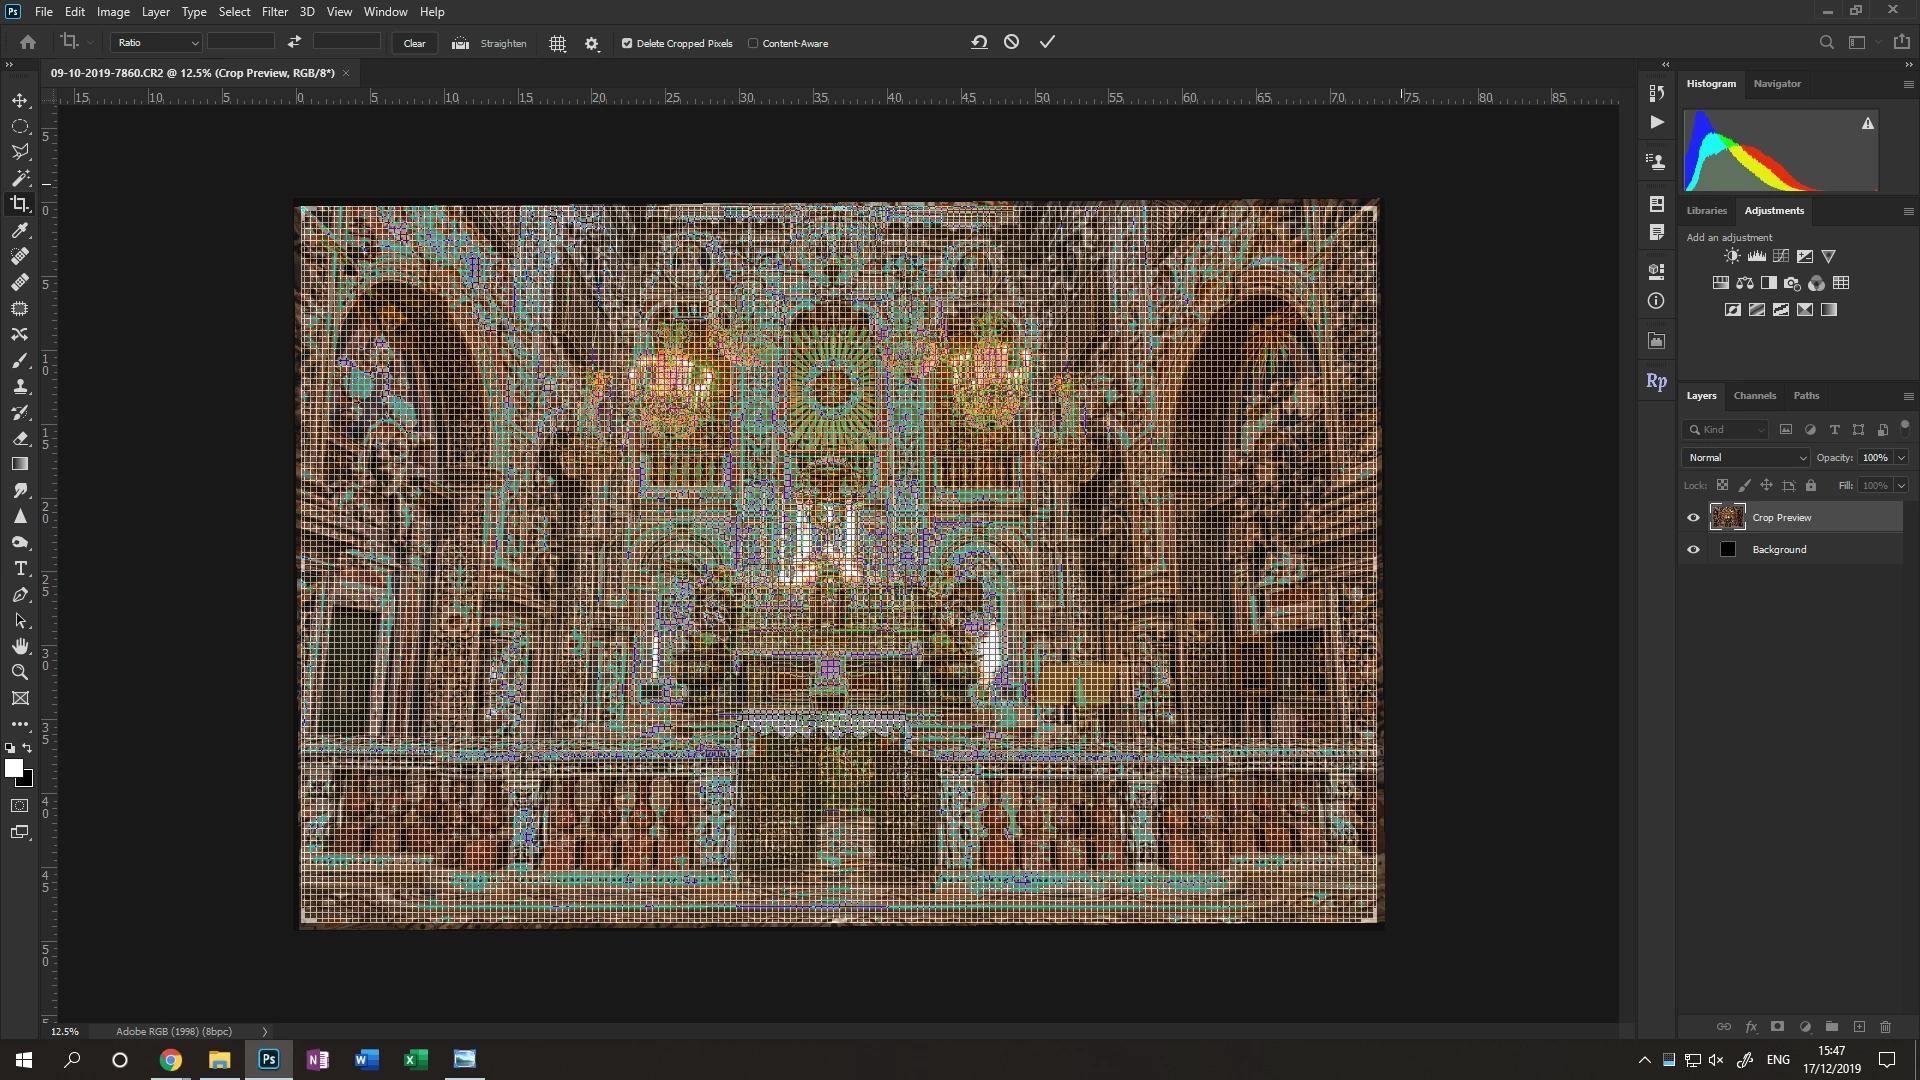Viewport: 1920px width, 1080px height.
Task: Click the Clear button
Action: [414, 43]
